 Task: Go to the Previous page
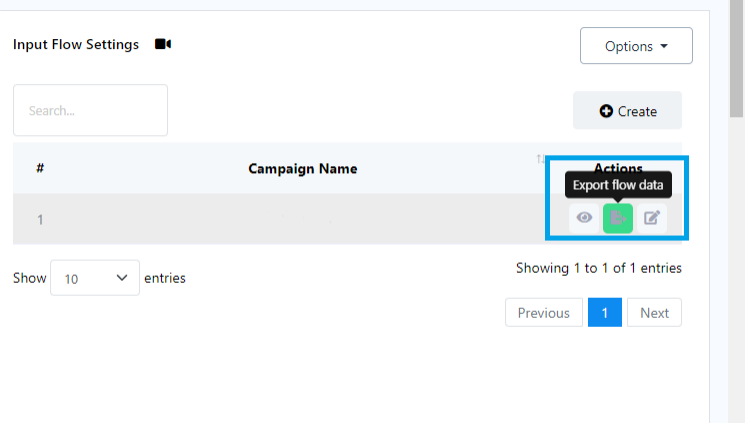pyautogui.click(x=544, y=313)
